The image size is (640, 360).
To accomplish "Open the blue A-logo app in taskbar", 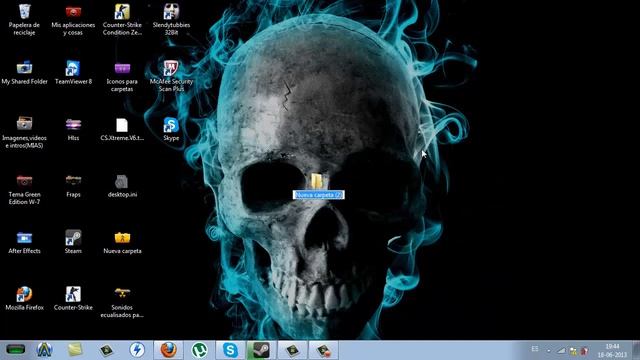I will pos(44,350).
